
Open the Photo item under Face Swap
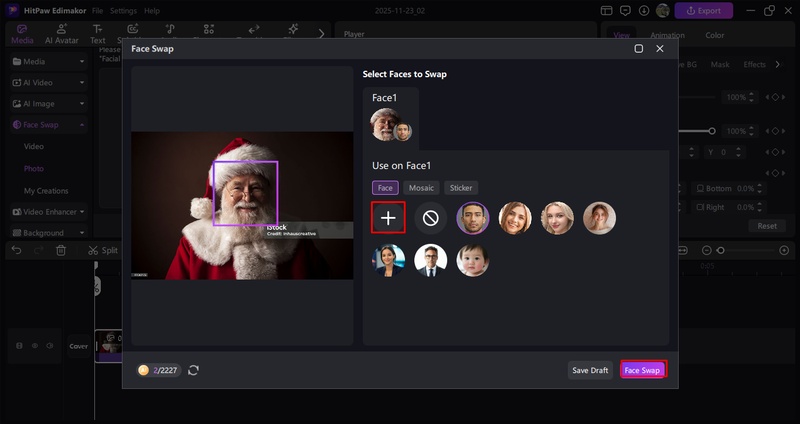(34, 168)
